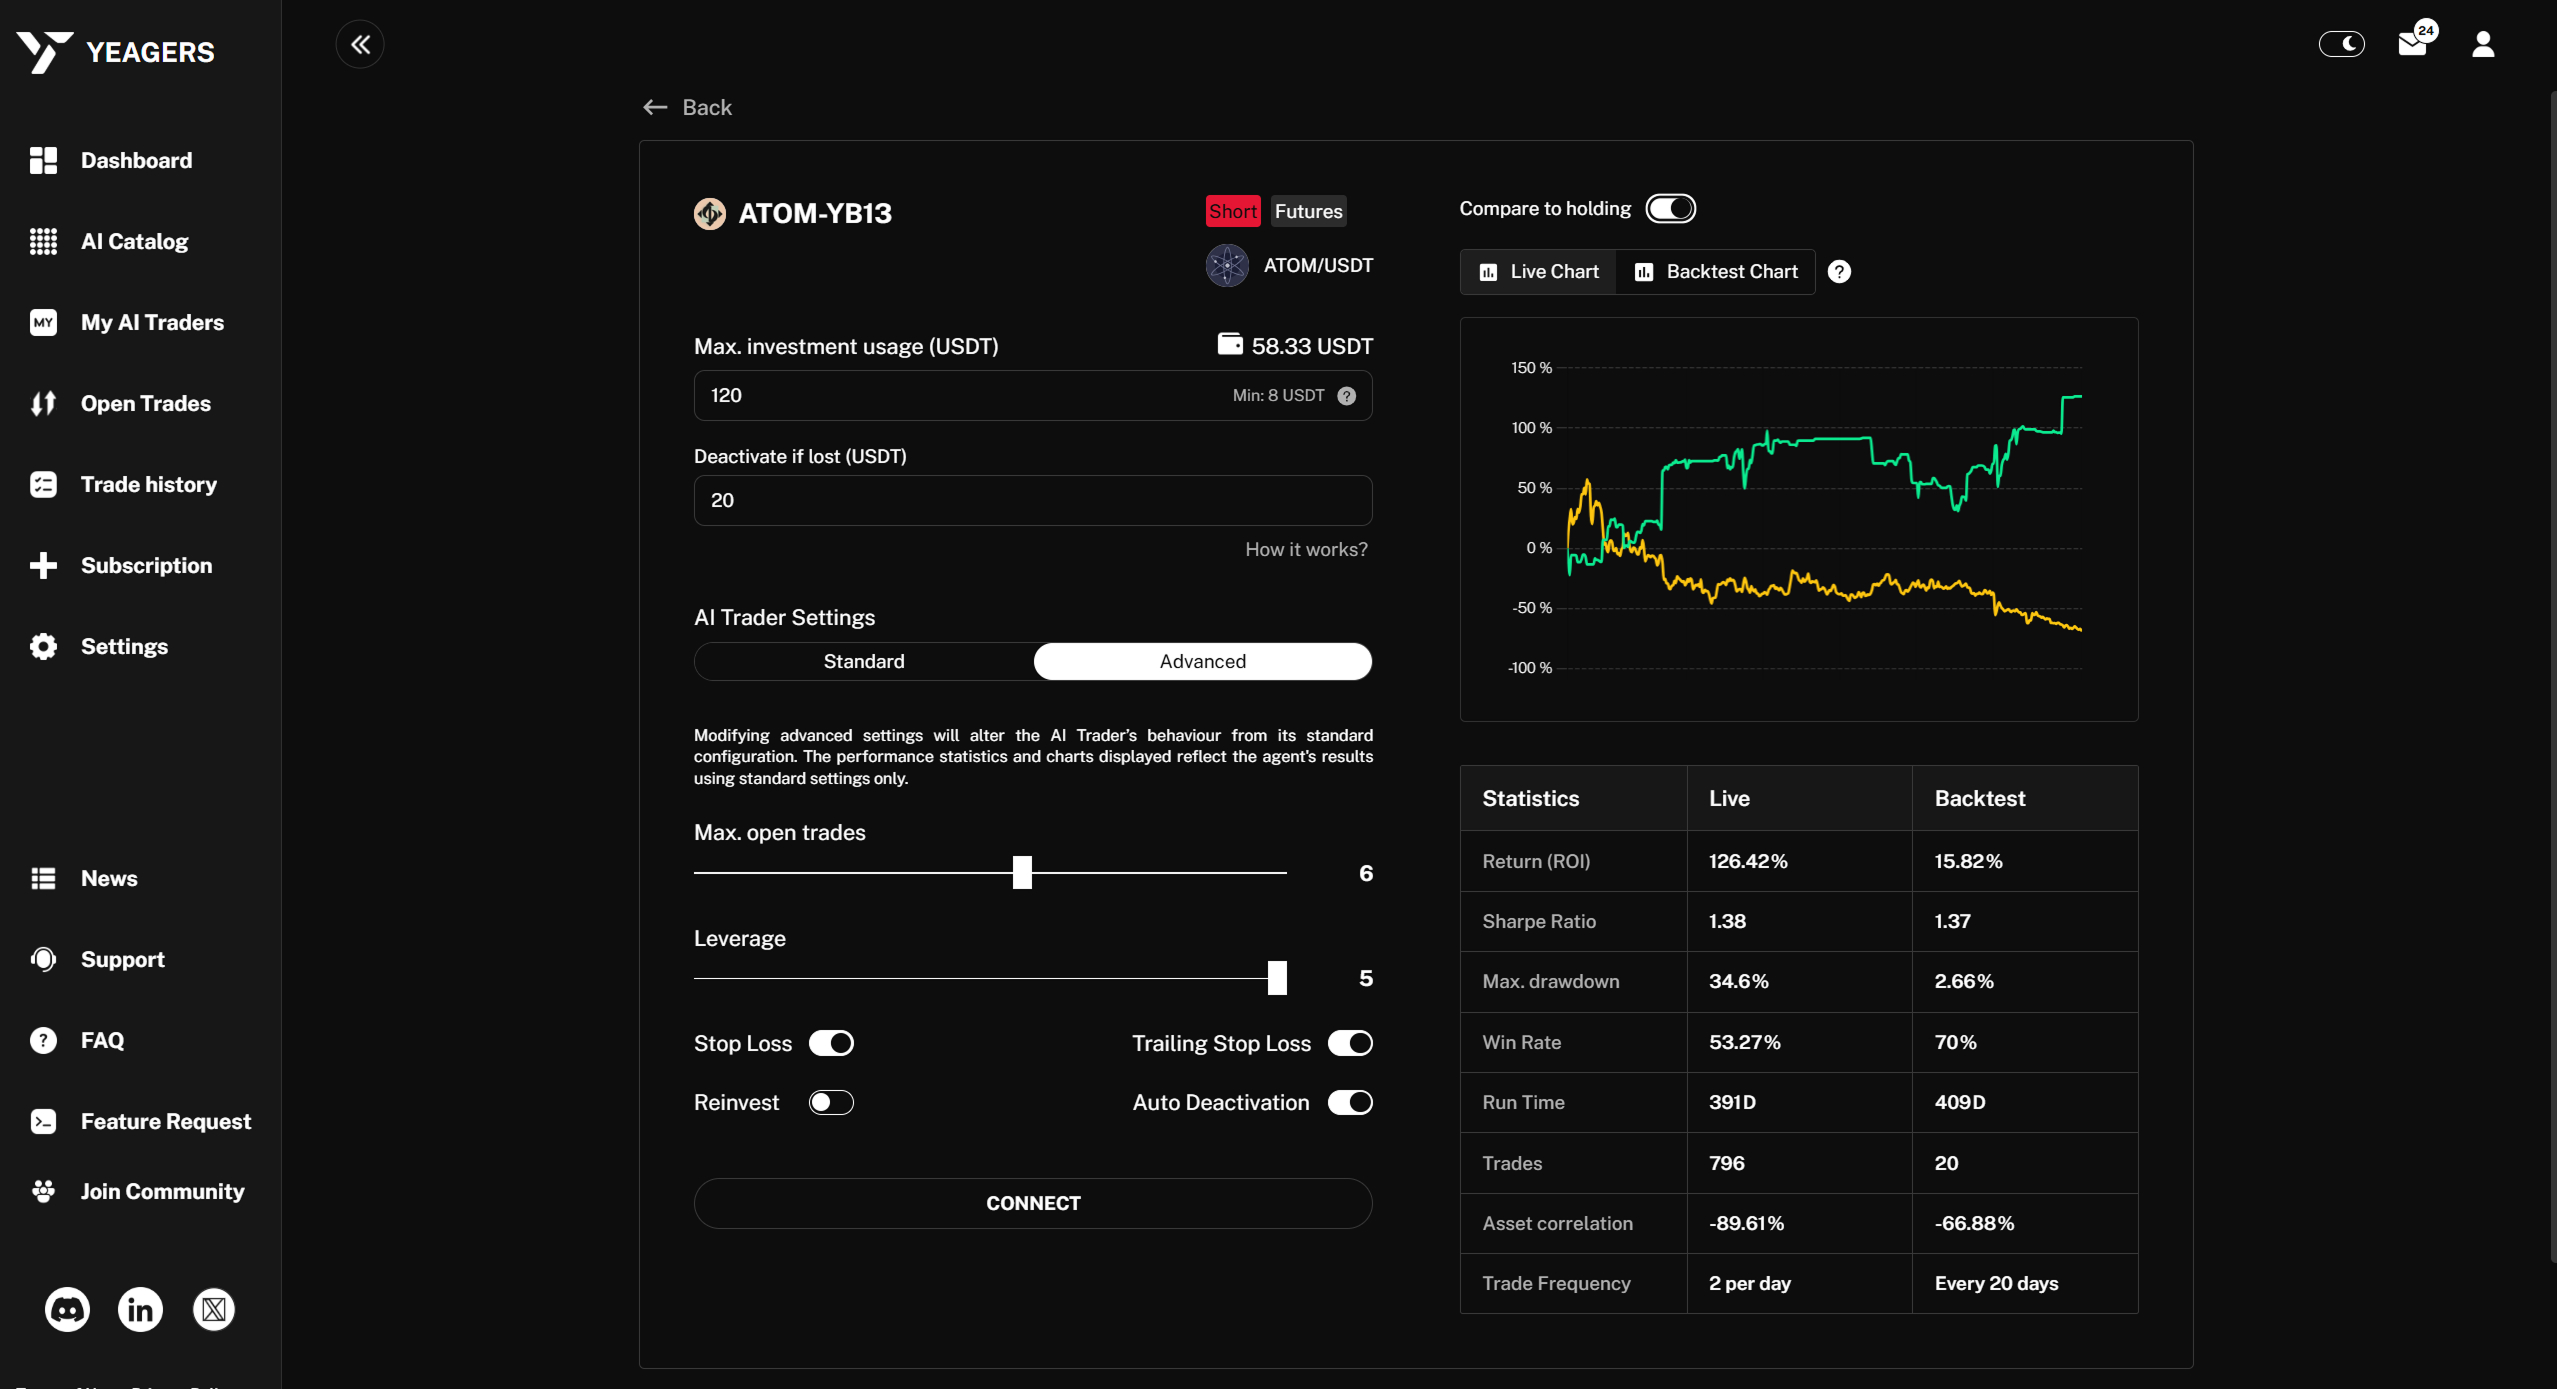The height and width of the screenshot is (1389, 2557).
Task: Open the Open Trades arrows icon
Action: 43,403
